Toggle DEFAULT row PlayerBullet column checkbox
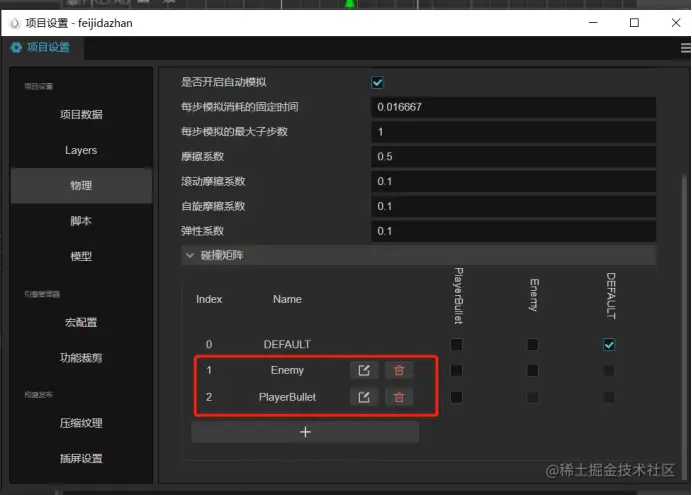The image size is (692, 495). (457, 344)
